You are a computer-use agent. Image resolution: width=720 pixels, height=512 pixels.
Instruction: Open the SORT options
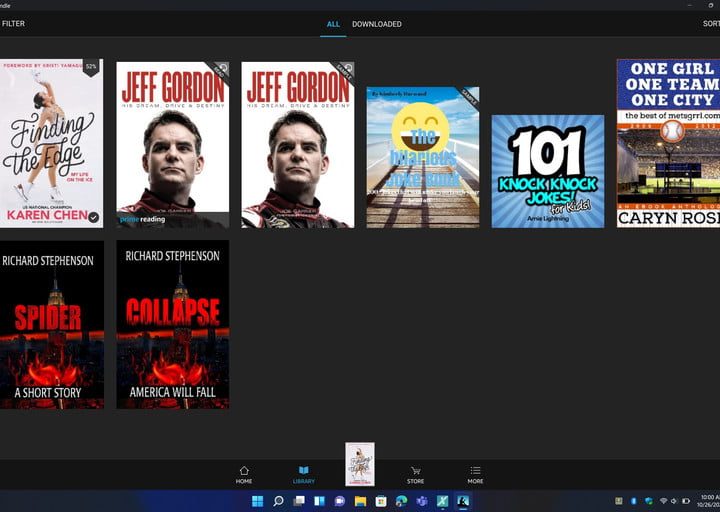click(711, 23)
